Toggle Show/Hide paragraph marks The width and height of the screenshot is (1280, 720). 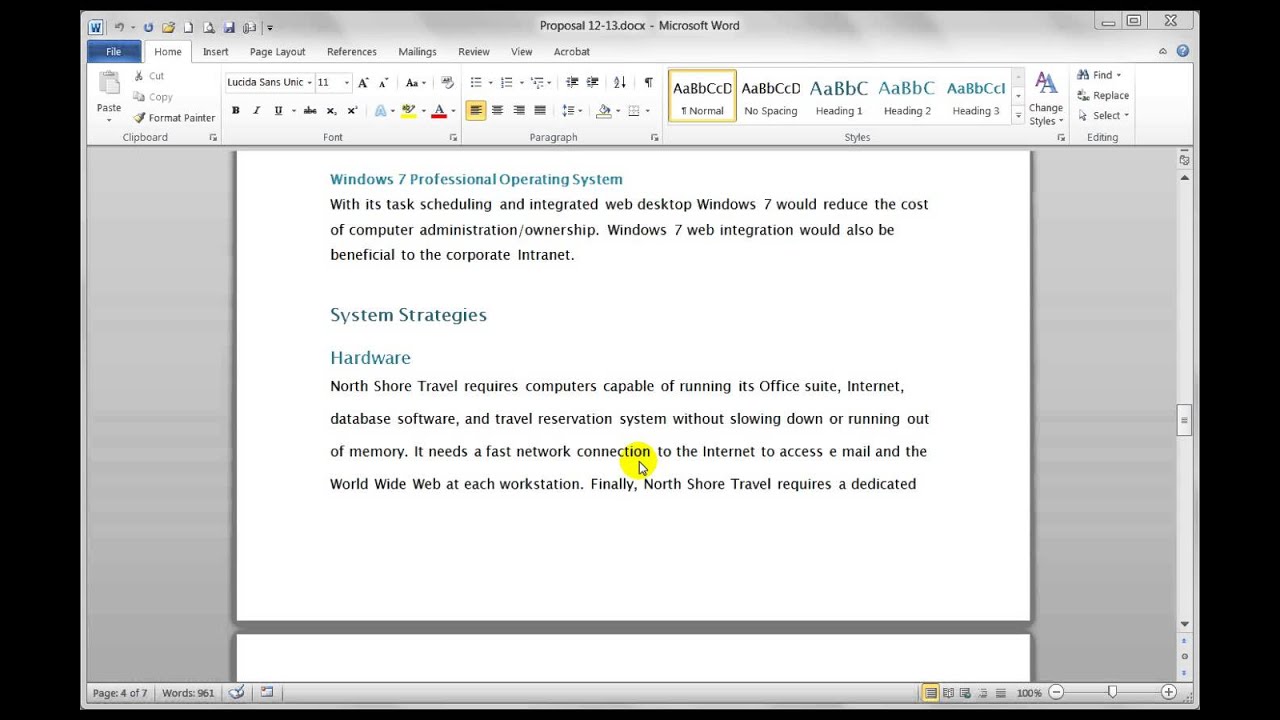(648, 83)
